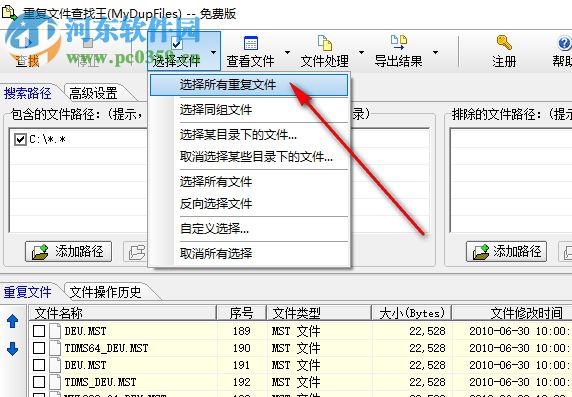Choose 选择所有文件 menu item
The image size is (572, 397).
tap(249, 181)
